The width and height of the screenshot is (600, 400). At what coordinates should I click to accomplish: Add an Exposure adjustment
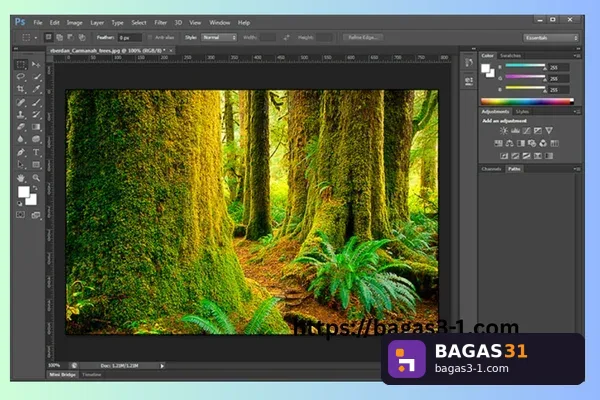coord(538,131)
